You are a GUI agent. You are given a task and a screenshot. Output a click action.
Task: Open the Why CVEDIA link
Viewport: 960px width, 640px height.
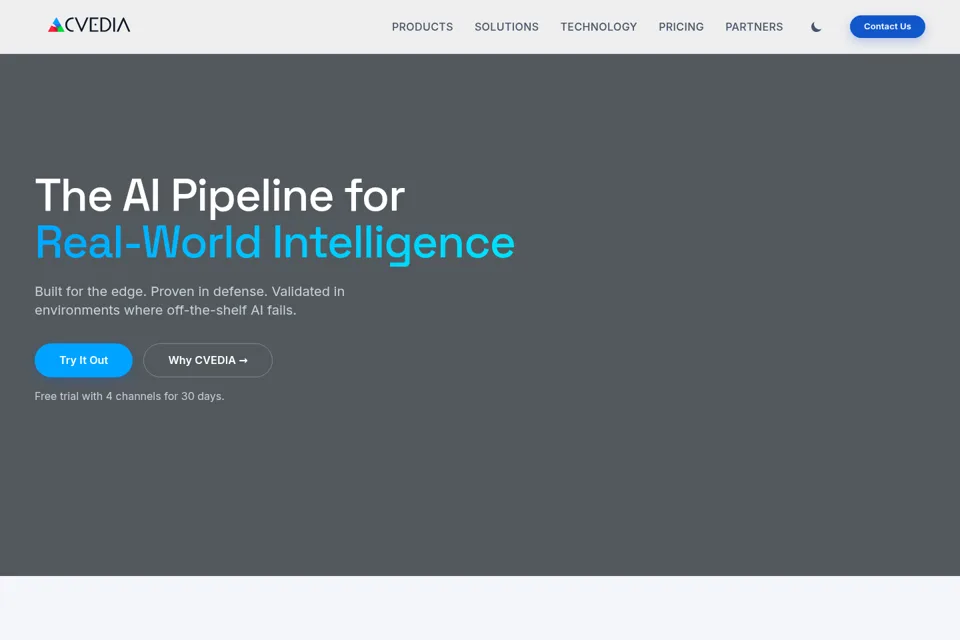pos(208,360)
